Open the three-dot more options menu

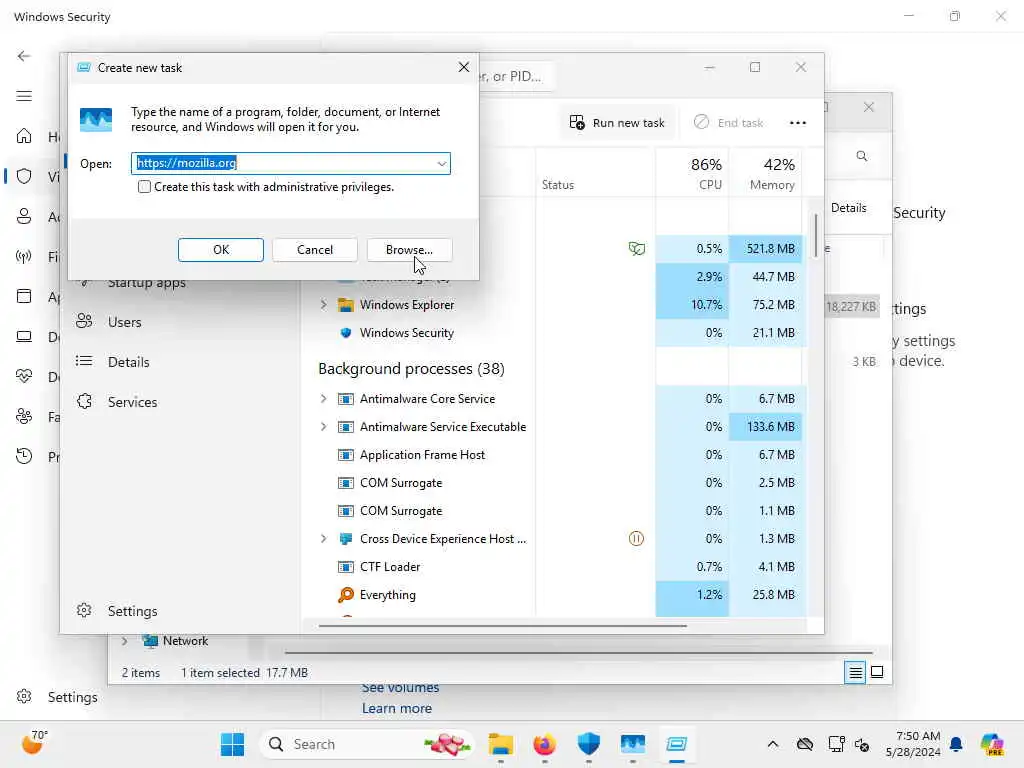[797, 123]
